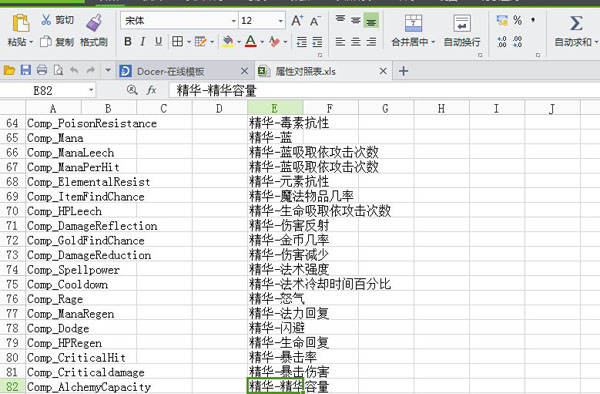Click the currency format icon
600x394 pixels.
tap(502, 20)
